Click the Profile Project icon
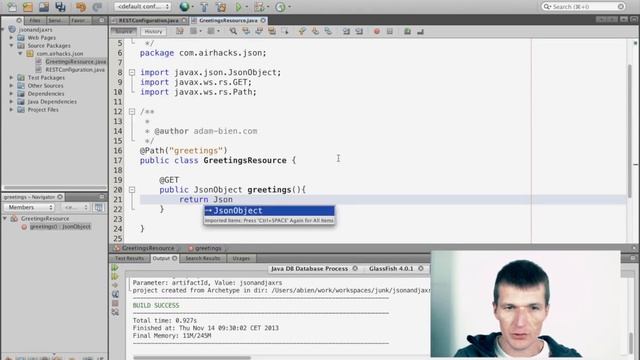Screen dimensions: 640x360 280,7
